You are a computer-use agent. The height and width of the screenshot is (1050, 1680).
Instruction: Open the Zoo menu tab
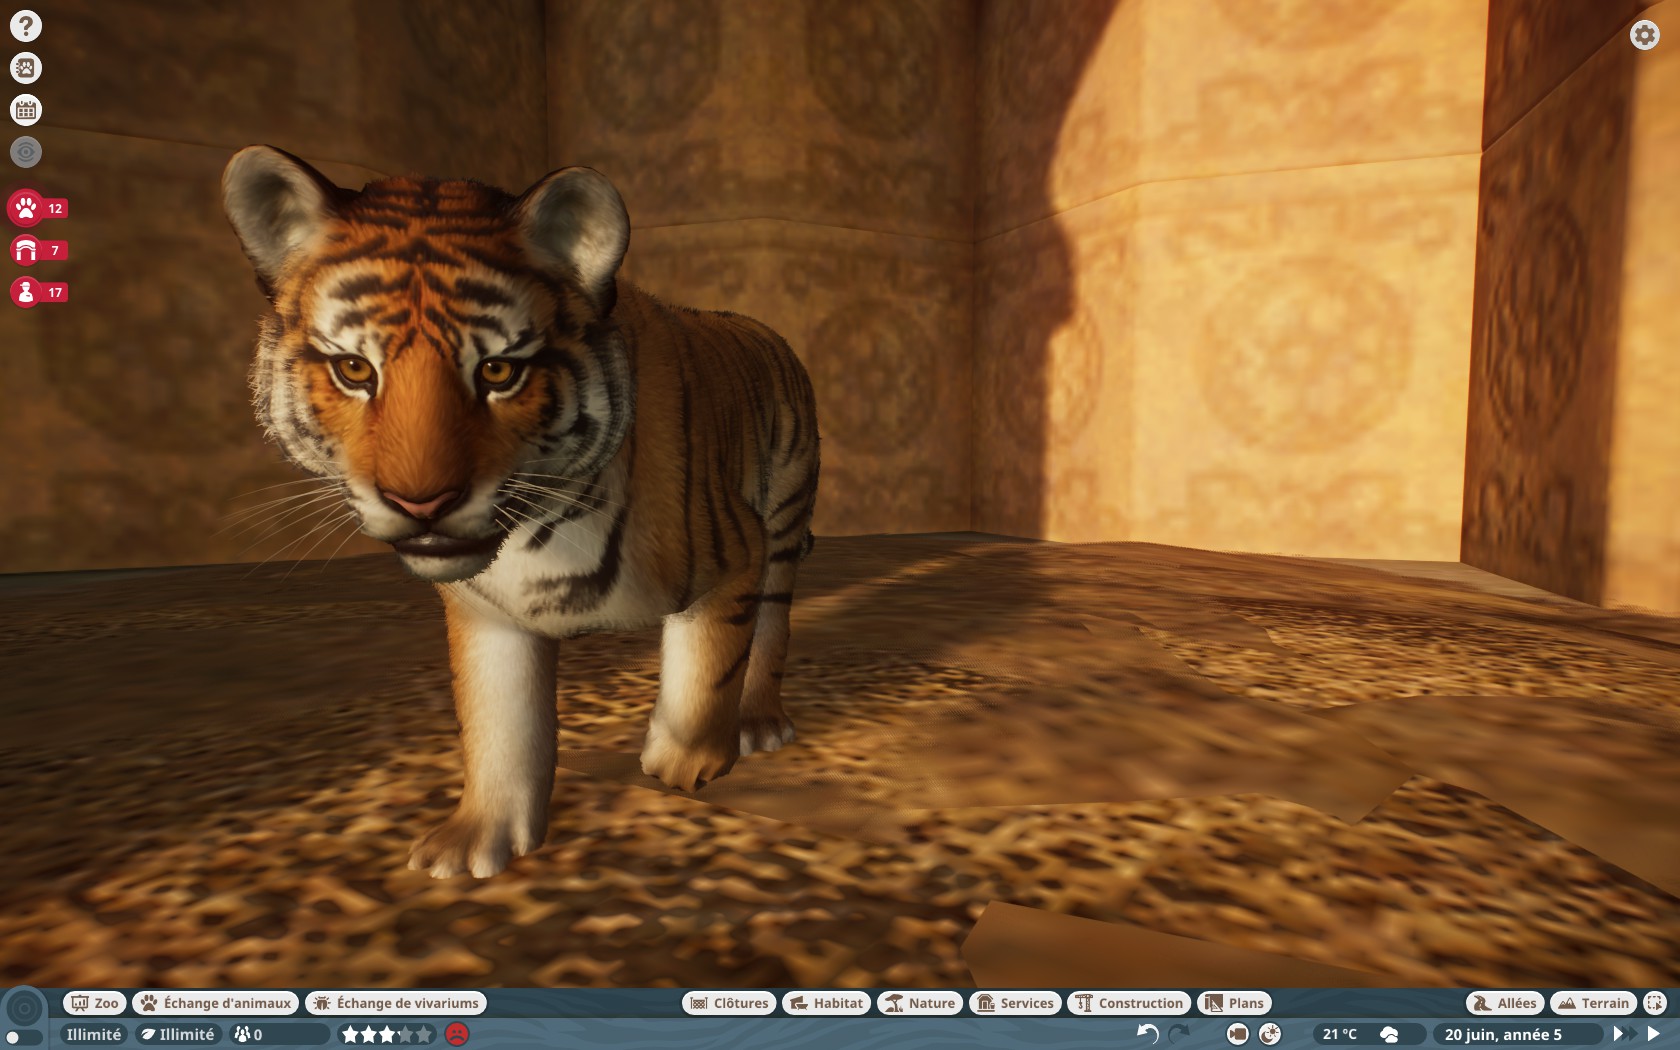94,1003
